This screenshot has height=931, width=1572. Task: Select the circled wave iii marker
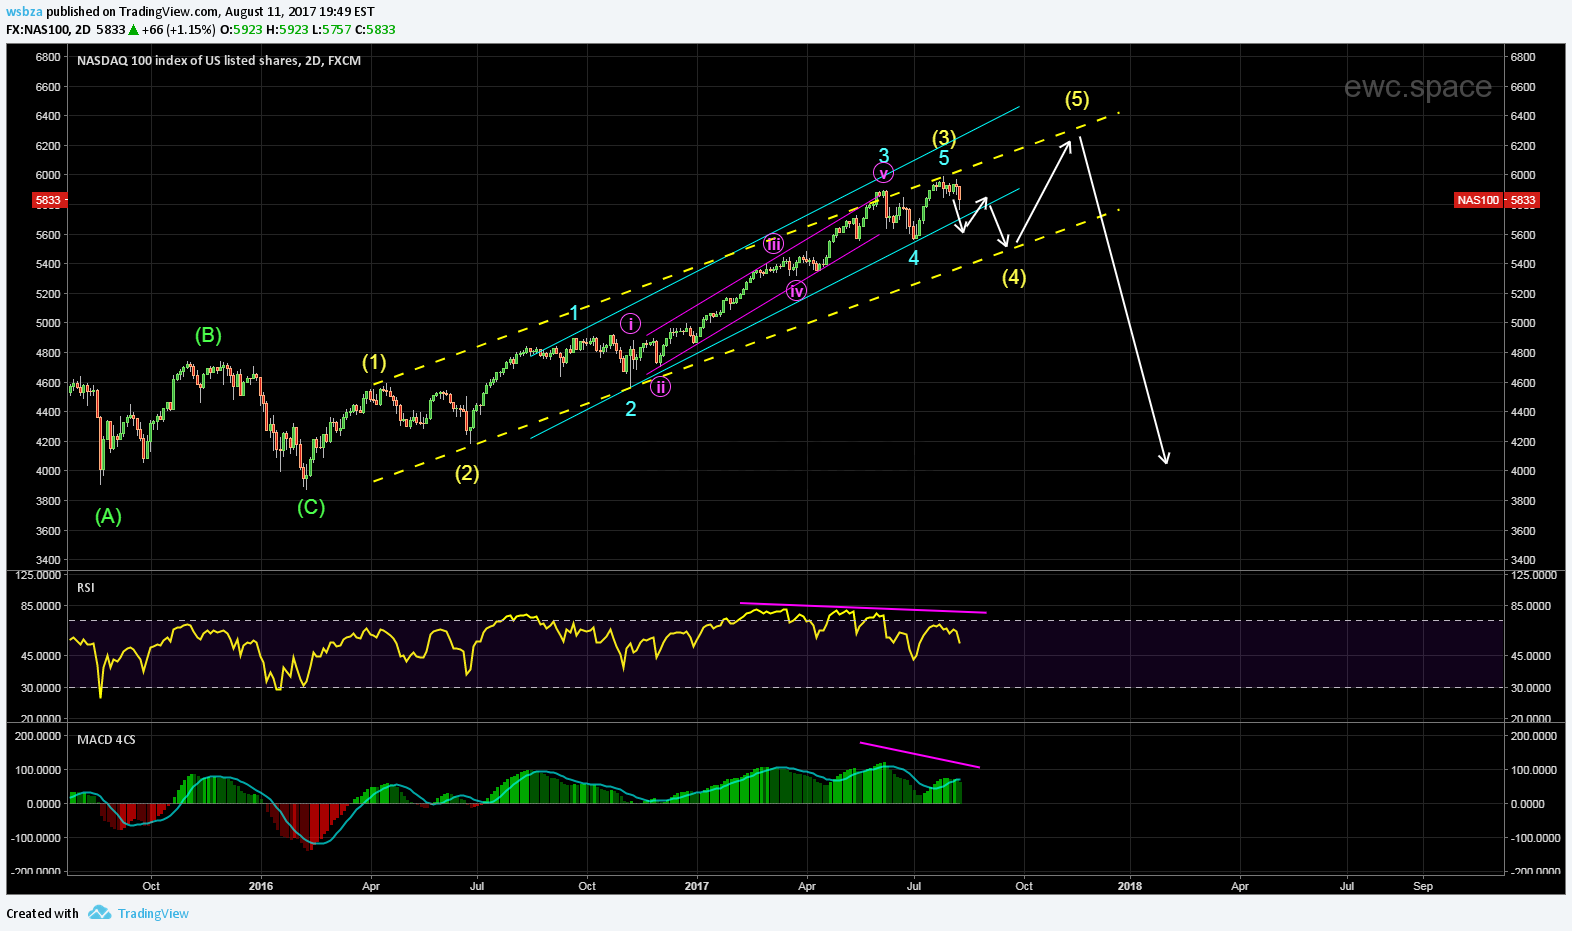pyautogui.click(x=773, y=244)
